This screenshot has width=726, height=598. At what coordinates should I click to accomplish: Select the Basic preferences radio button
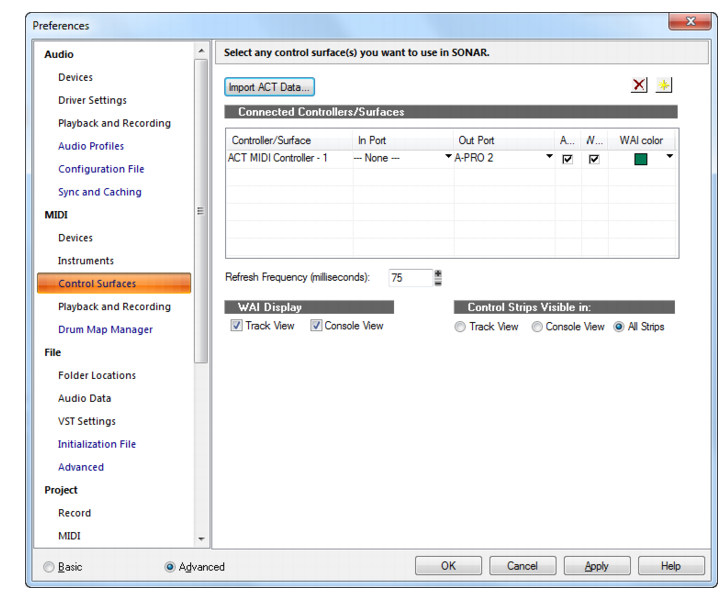click(x=49, y=567)
